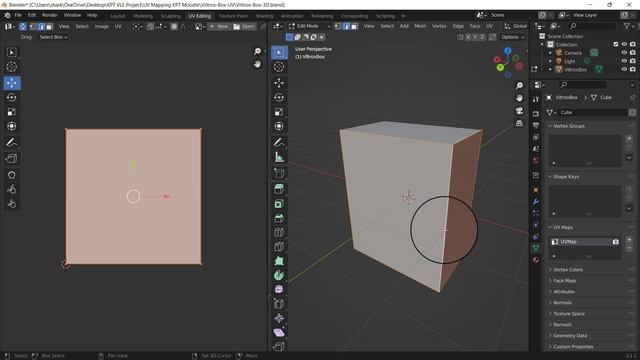Screen dimensions: 640x360
Task: Select the Measure tool in 3D viewport
Action: click(x=279, y=157)
